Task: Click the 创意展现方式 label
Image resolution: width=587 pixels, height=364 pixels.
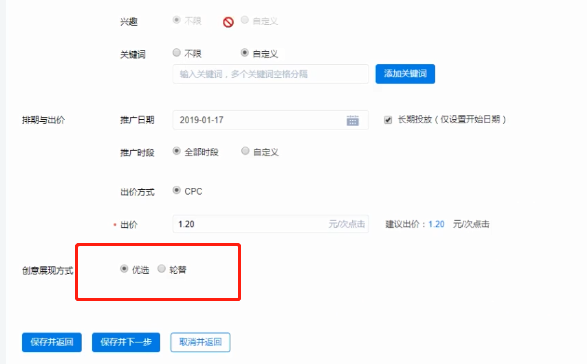Action: (x=48, y=270)
